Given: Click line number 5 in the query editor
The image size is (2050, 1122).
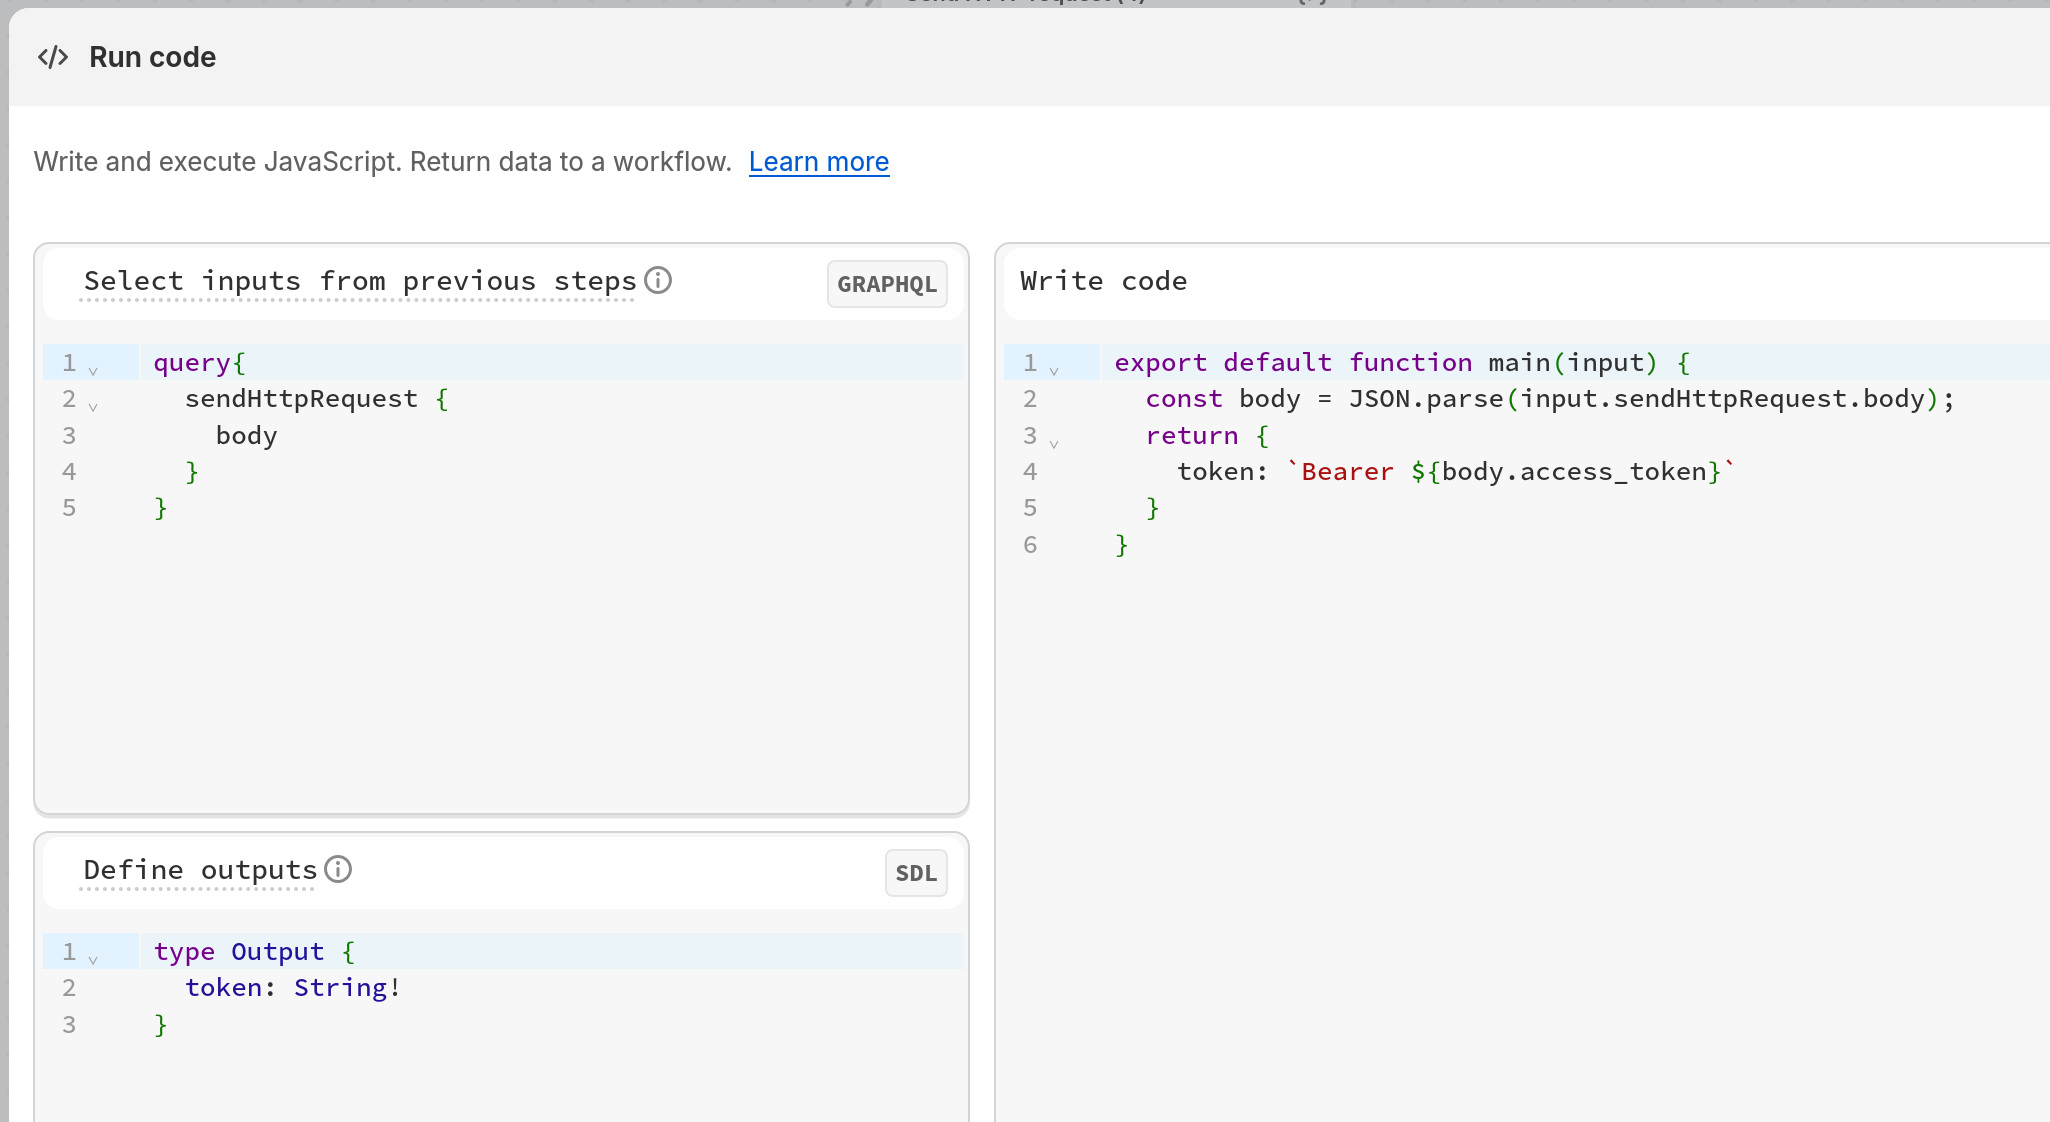Looking at the screenshot, I should tap(69, 507).
